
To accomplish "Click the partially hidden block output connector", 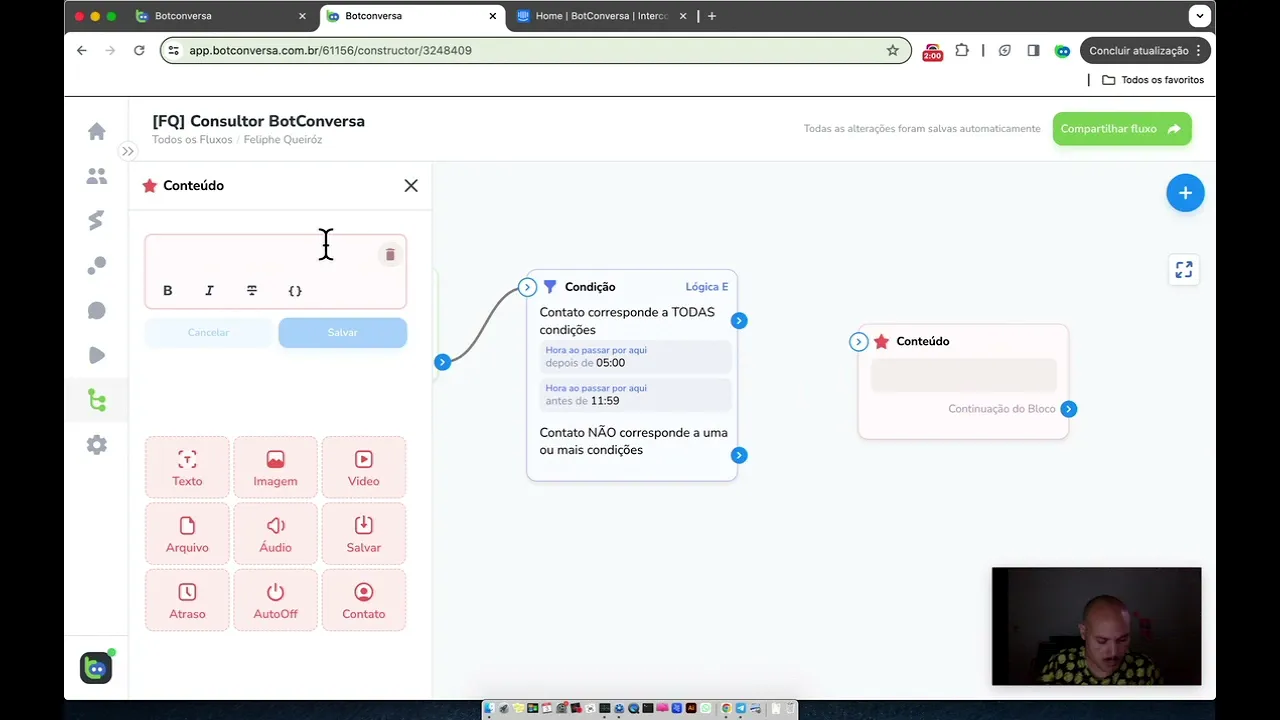I will (x=442, y=362).
